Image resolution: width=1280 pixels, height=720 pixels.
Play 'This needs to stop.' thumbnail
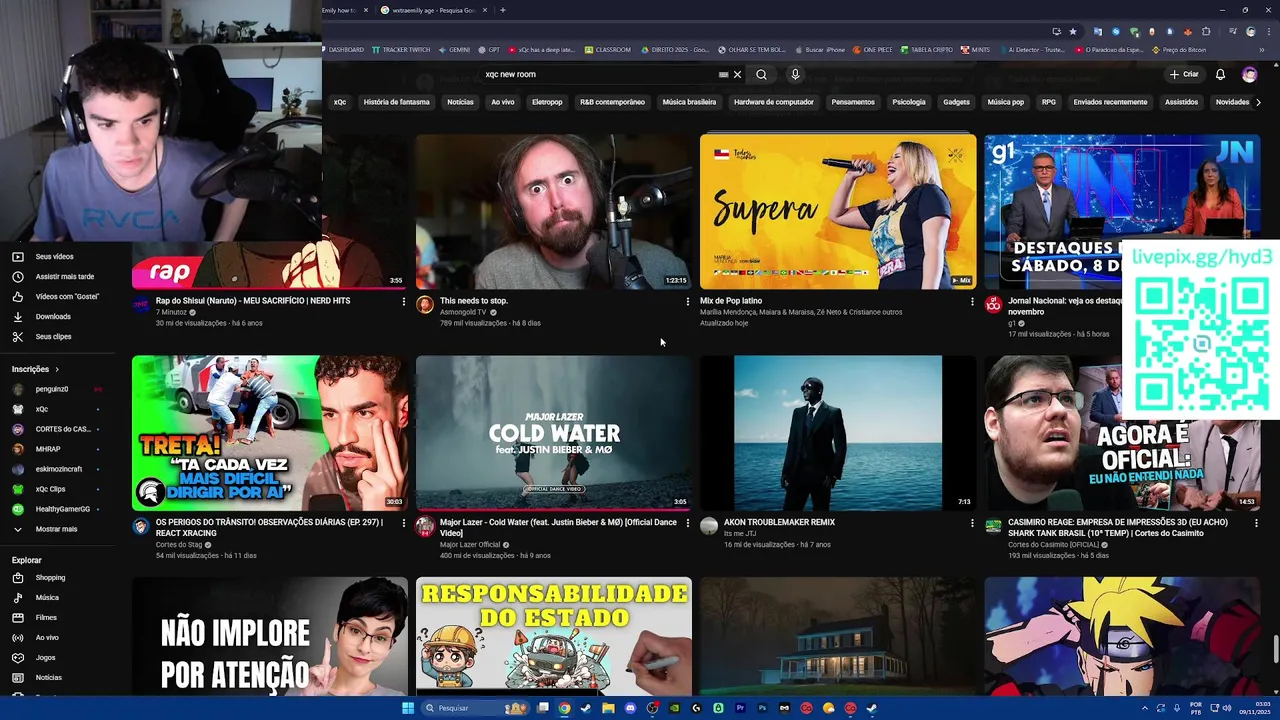(x=554, y=212)
